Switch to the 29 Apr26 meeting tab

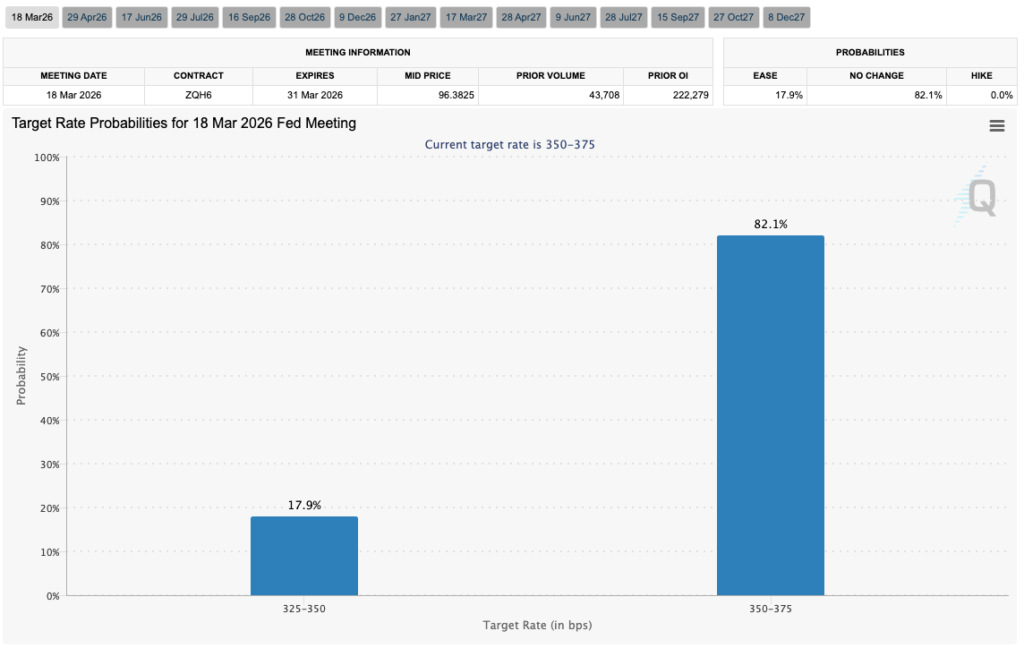(86, 16)
